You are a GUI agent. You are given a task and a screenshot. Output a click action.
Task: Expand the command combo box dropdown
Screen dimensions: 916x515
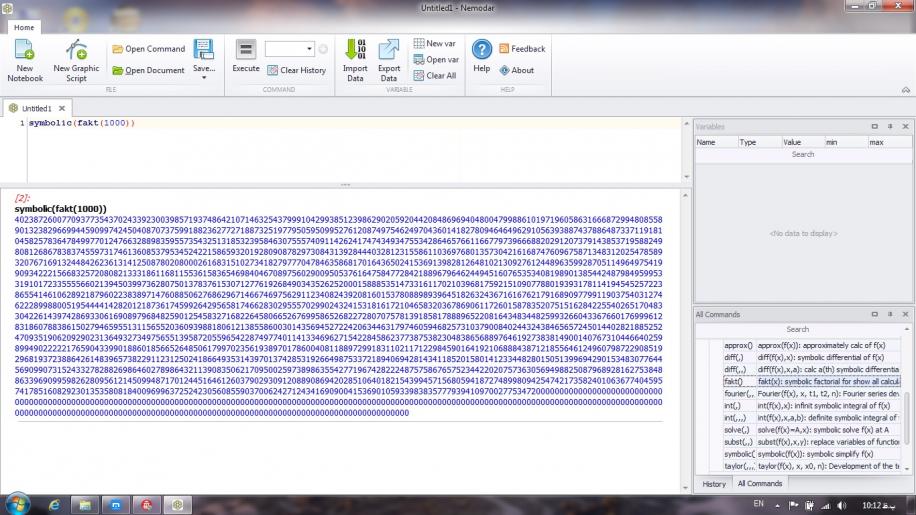pyautogui.click(x=310, y=49)
